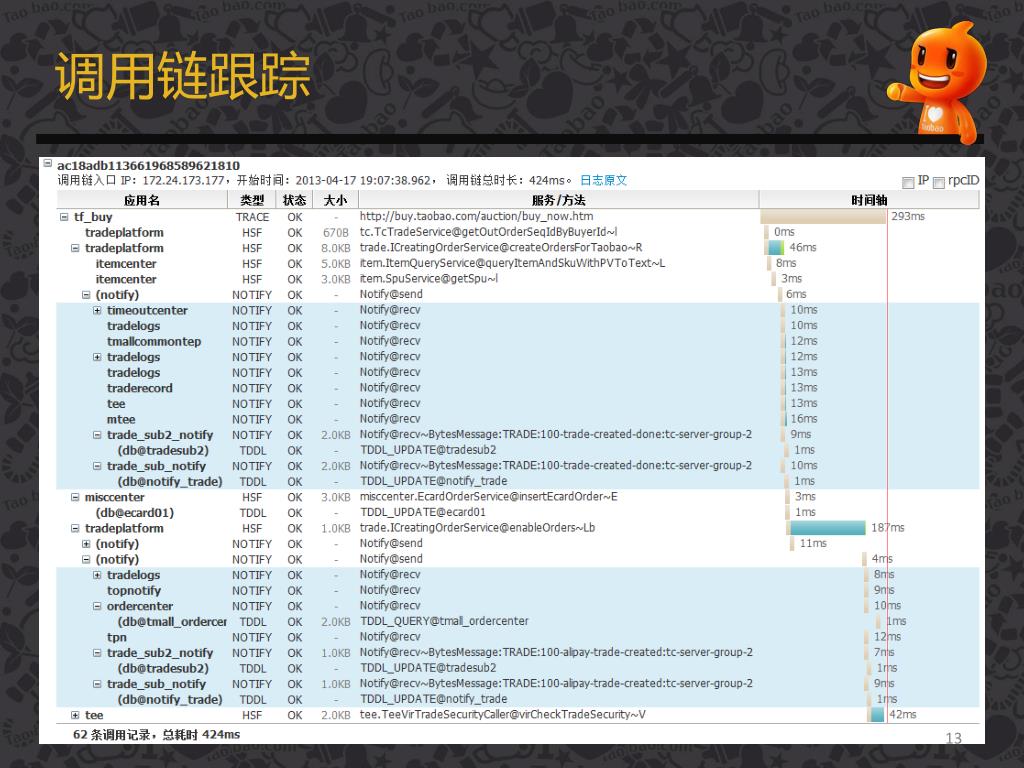Collapse the ordercenter node
Viewport: 1024px width, 768px height.
[97, 606]
